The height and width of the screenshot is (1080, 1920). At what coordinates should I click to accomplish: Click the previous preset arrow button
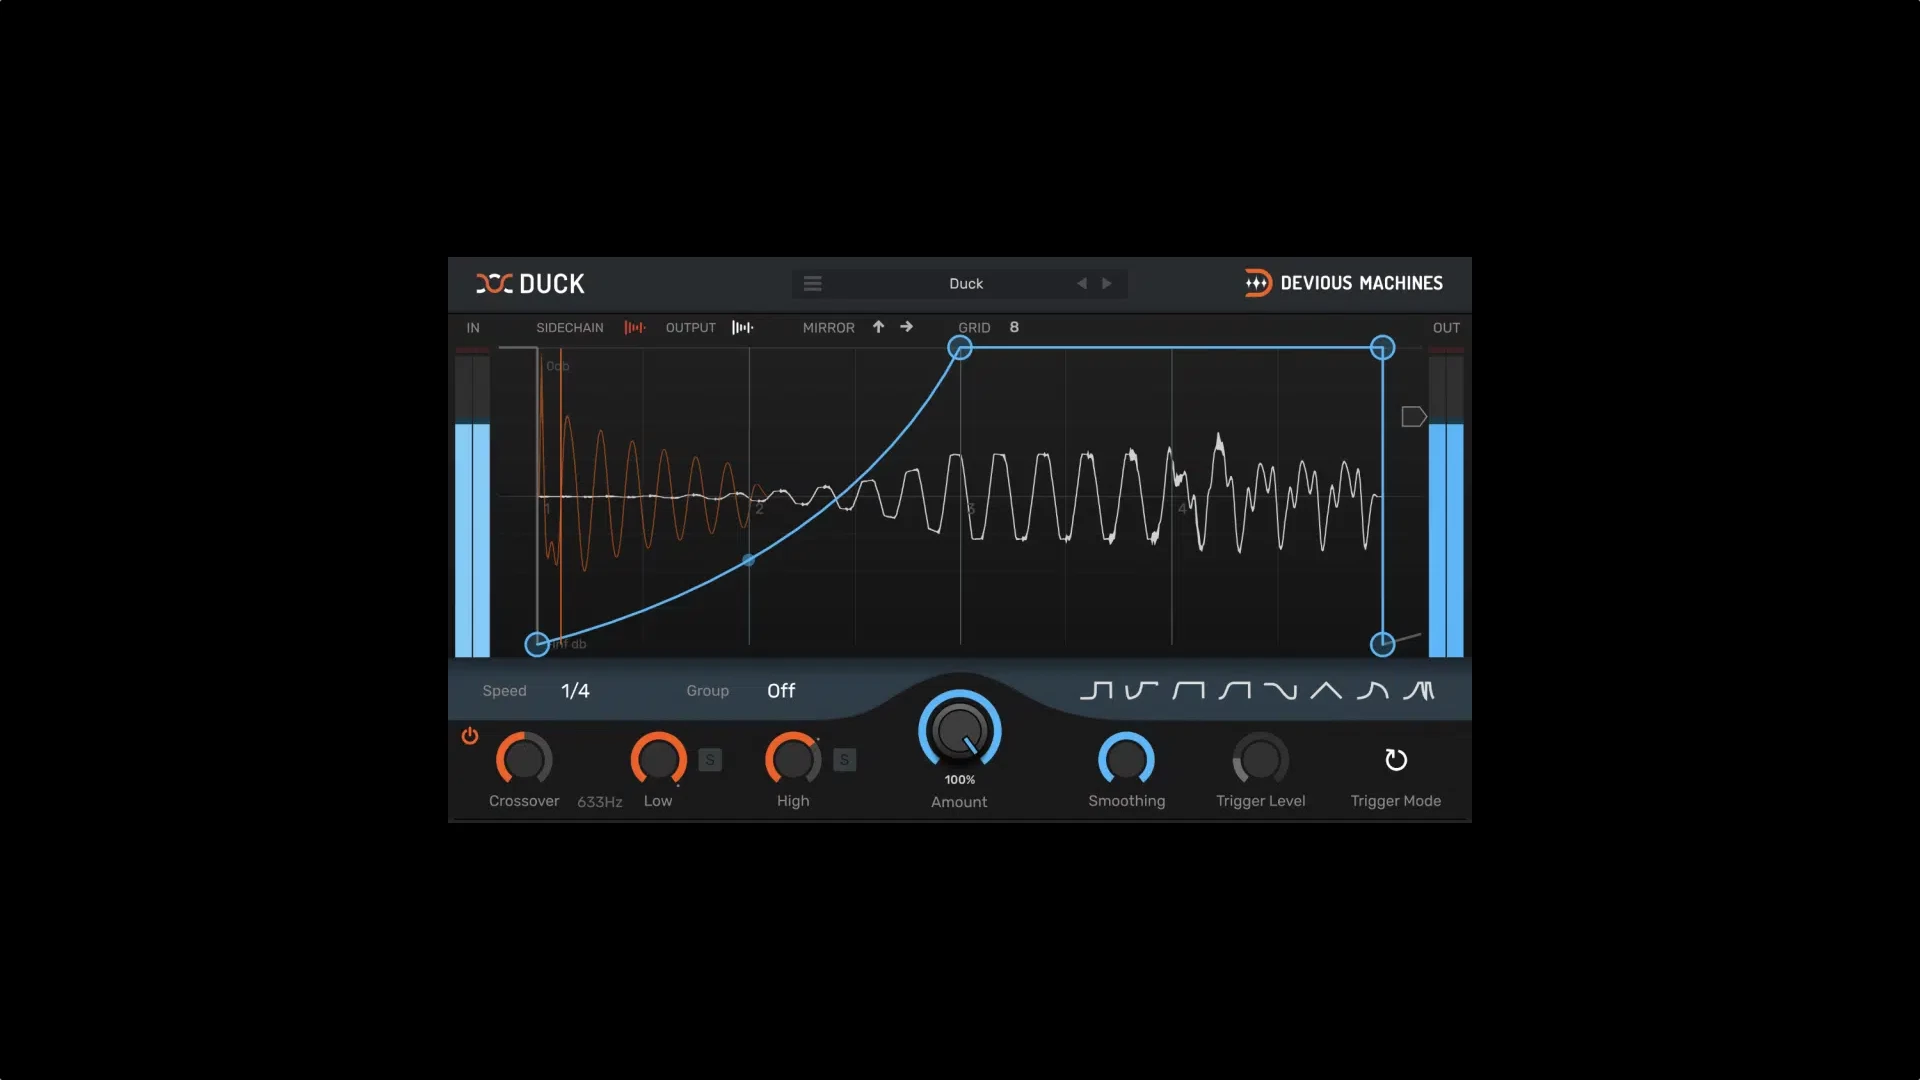tap(1083, 284)
